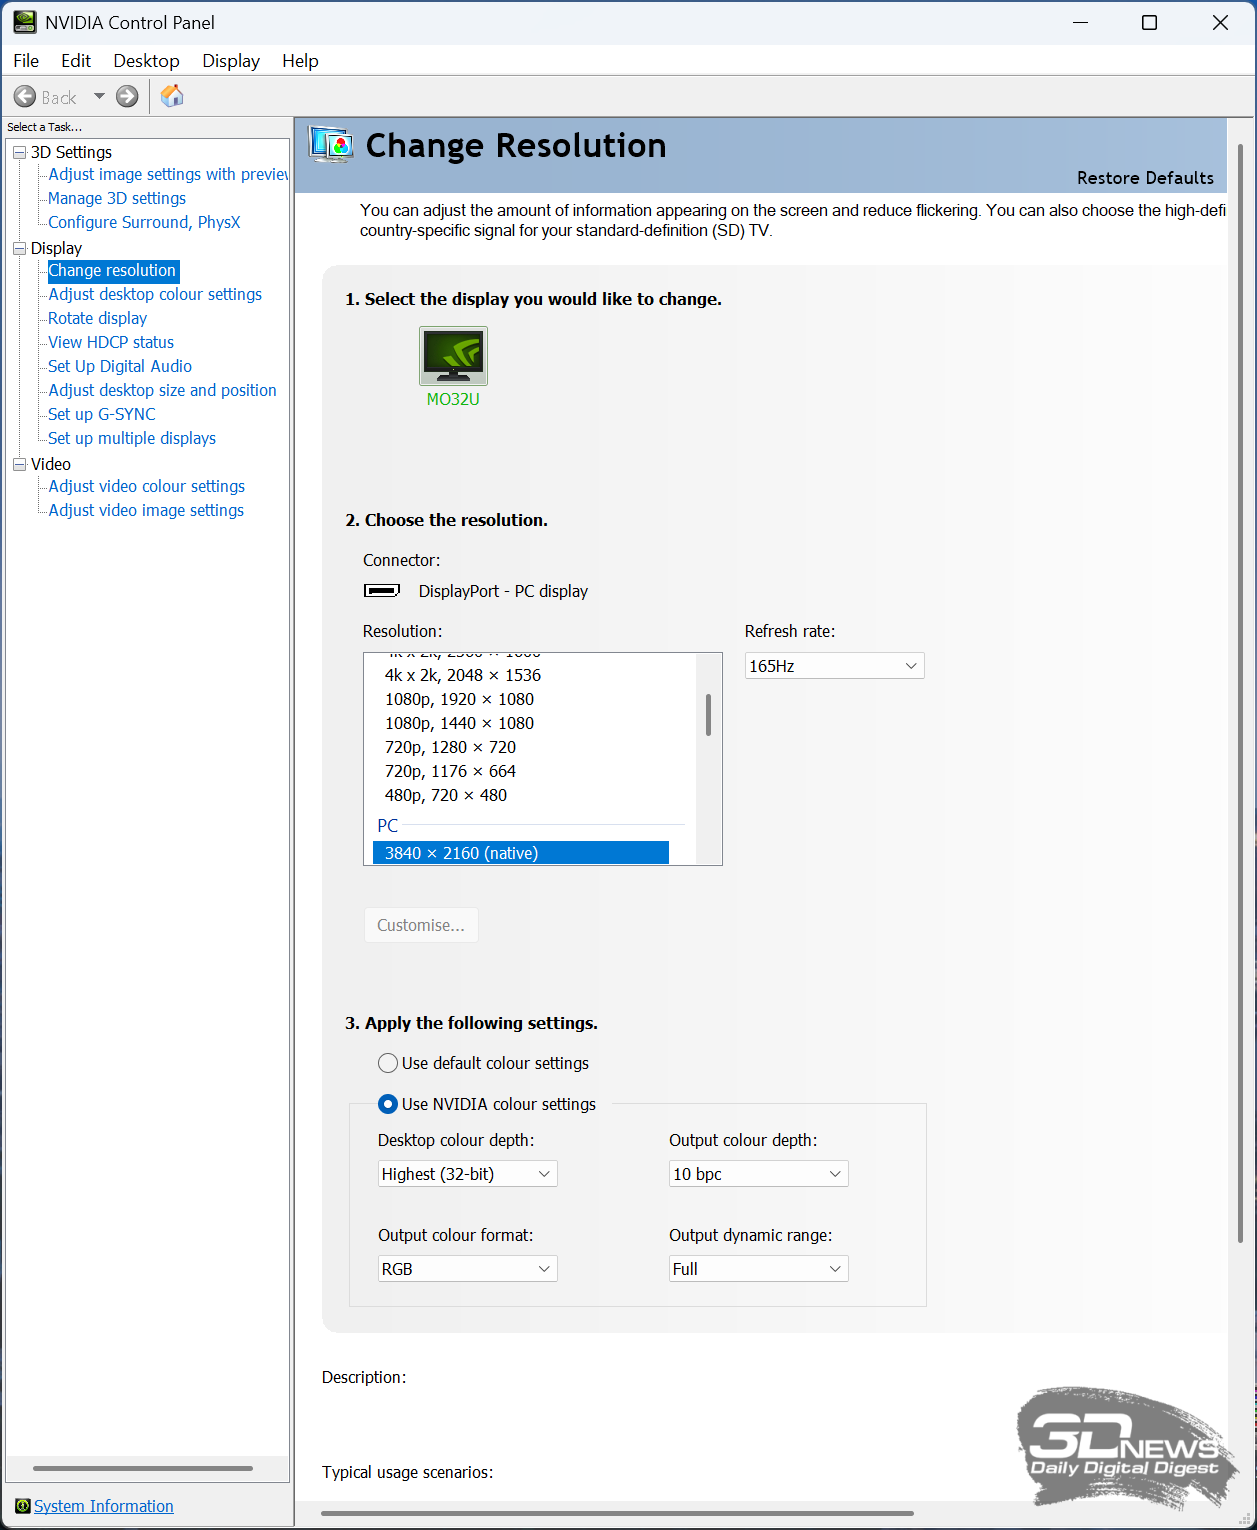
Task: Open Output dynamic range dropdown
Action: click(x=758, y=1269)
